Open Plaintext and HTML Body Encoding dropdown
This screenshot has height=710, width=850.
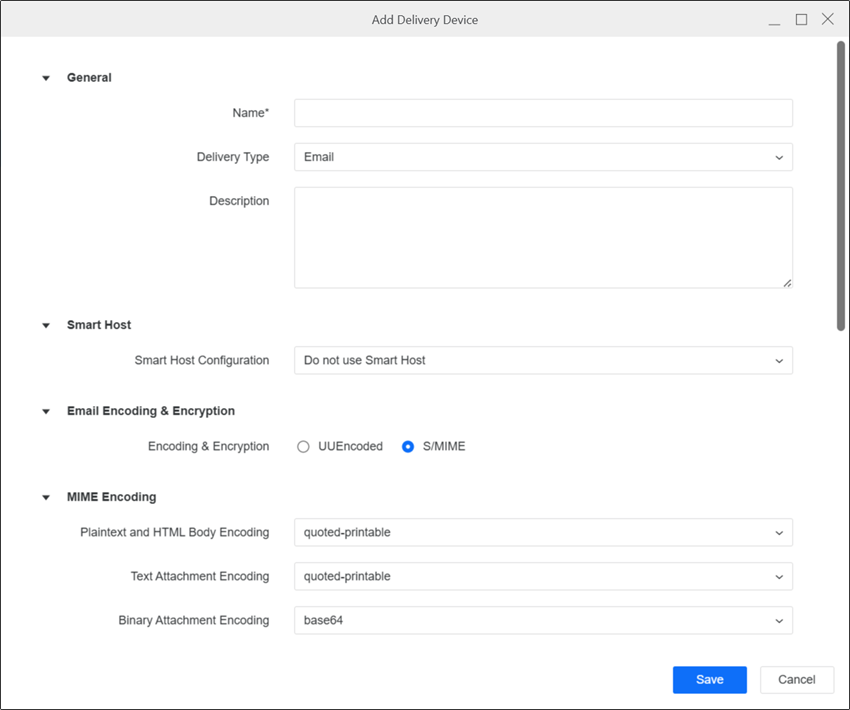543,533
